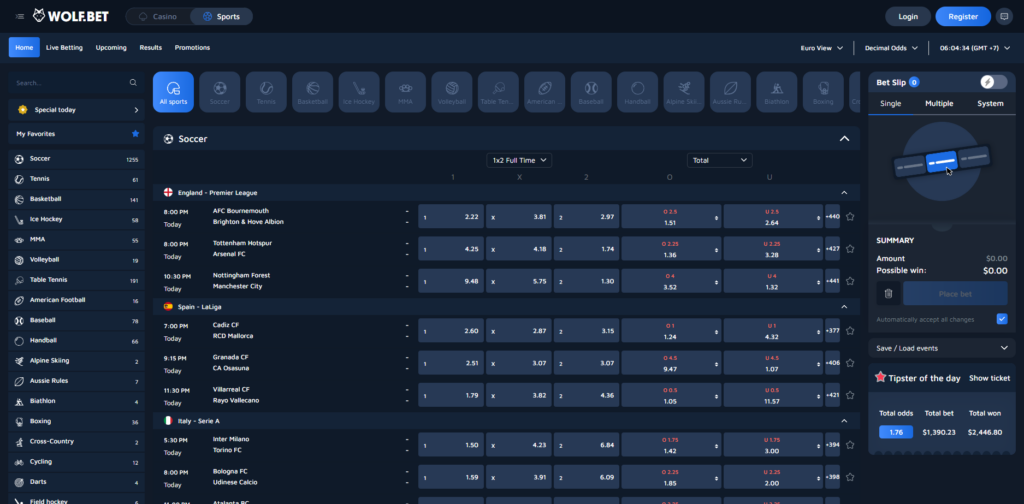Open the Upcoming tab
Viewport: 1024px width, 504px height.
coord(111,48)
